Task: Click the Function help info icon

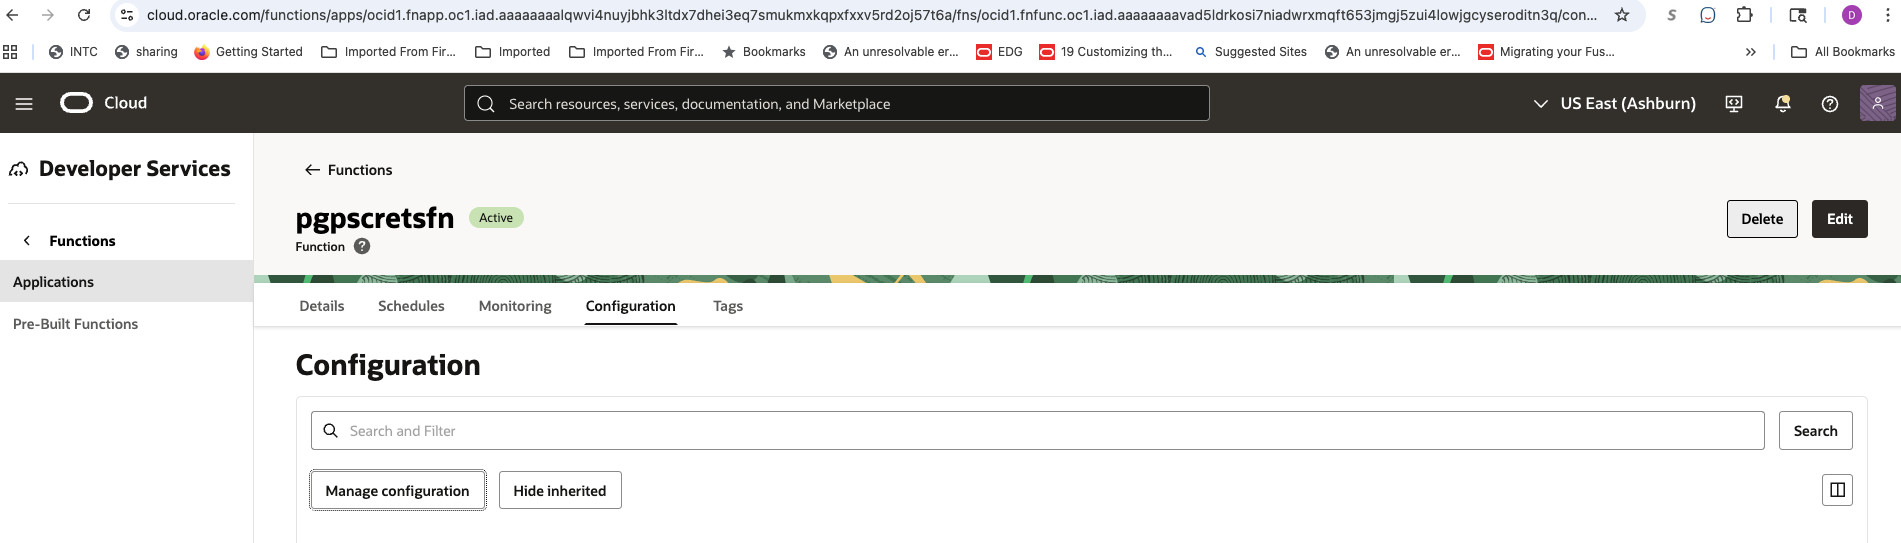Action: (x=362, y=246)
